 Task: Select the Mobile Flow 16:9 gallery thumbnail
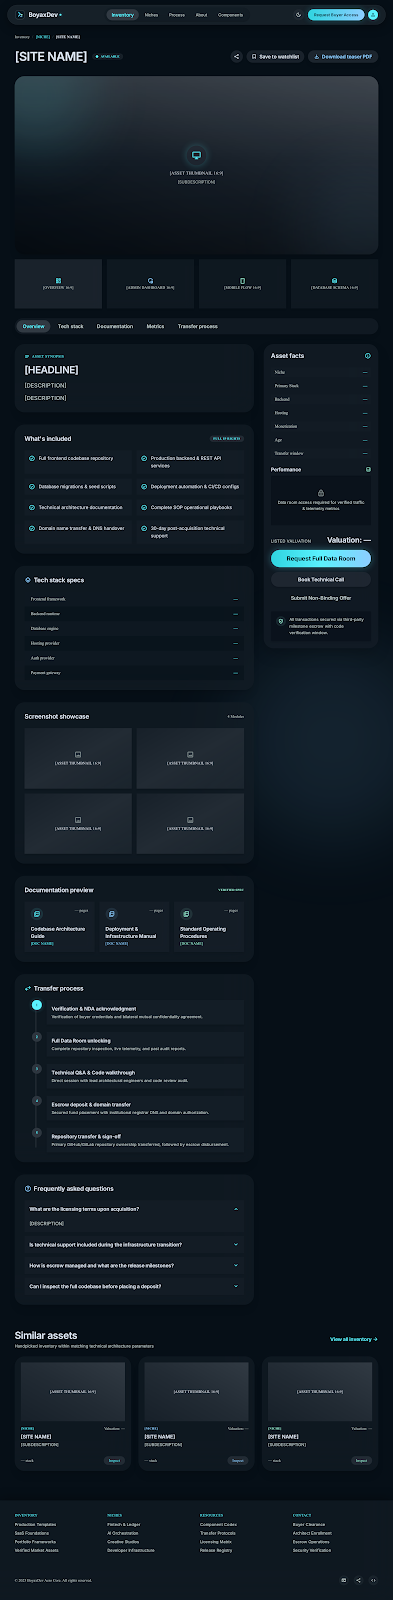(x=242, y=283)
